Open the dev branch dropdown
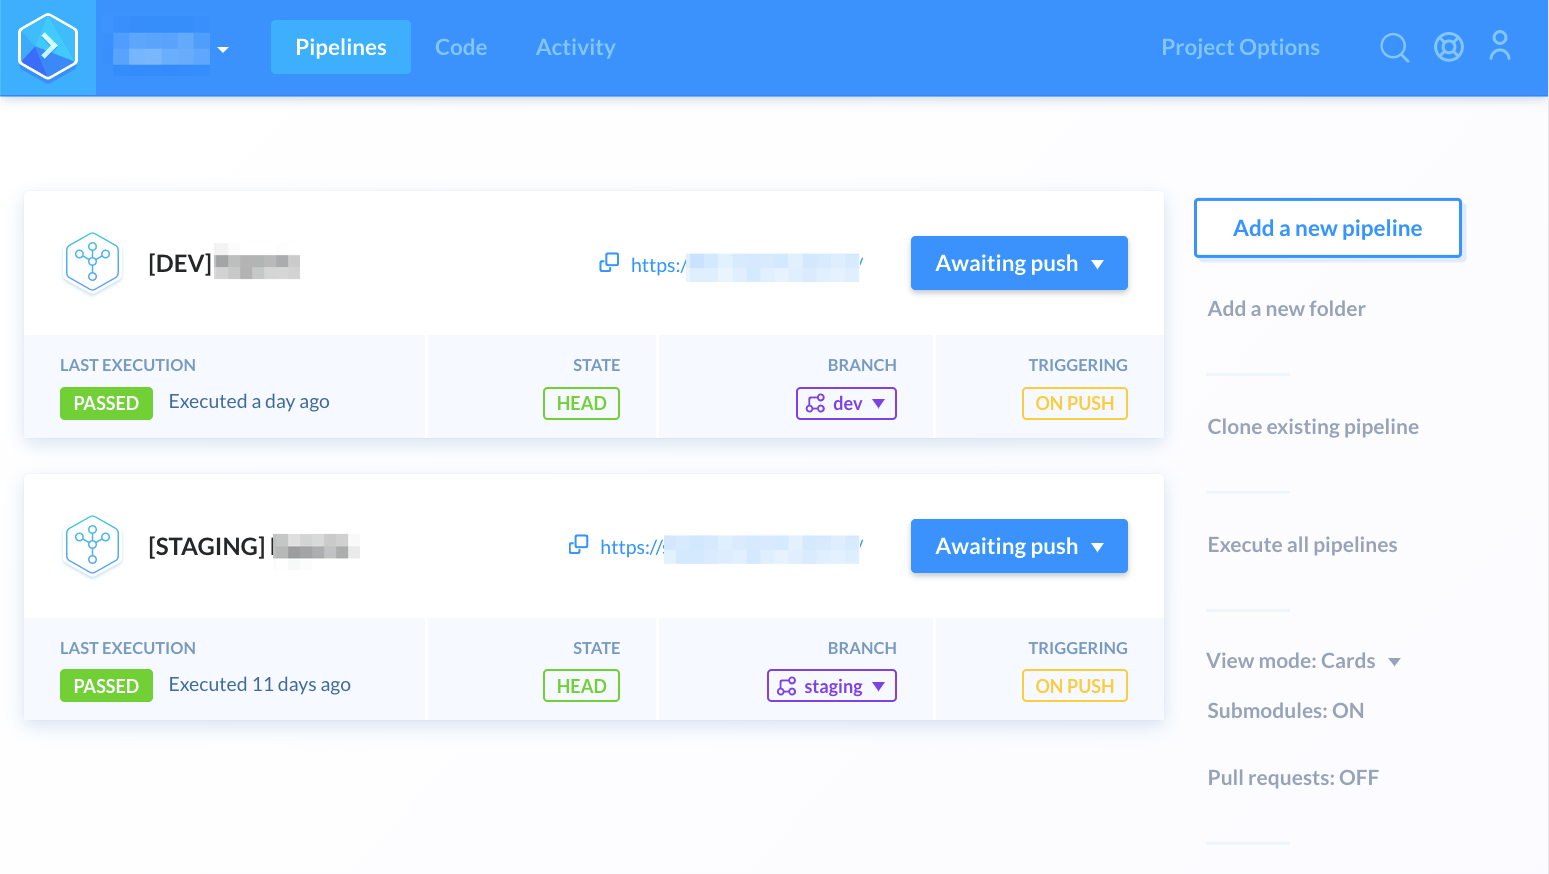 coord(846,403)
